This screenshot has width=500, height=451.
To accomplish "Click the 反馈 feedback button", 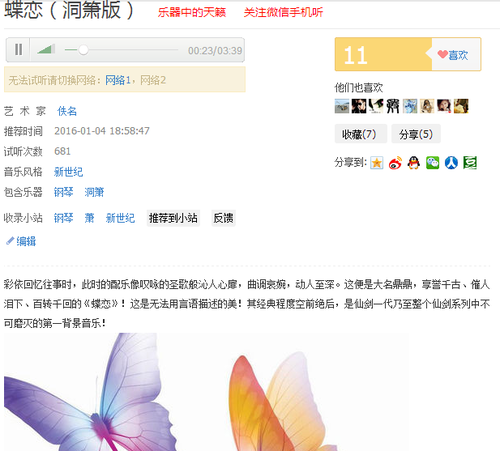I will 223,218.
